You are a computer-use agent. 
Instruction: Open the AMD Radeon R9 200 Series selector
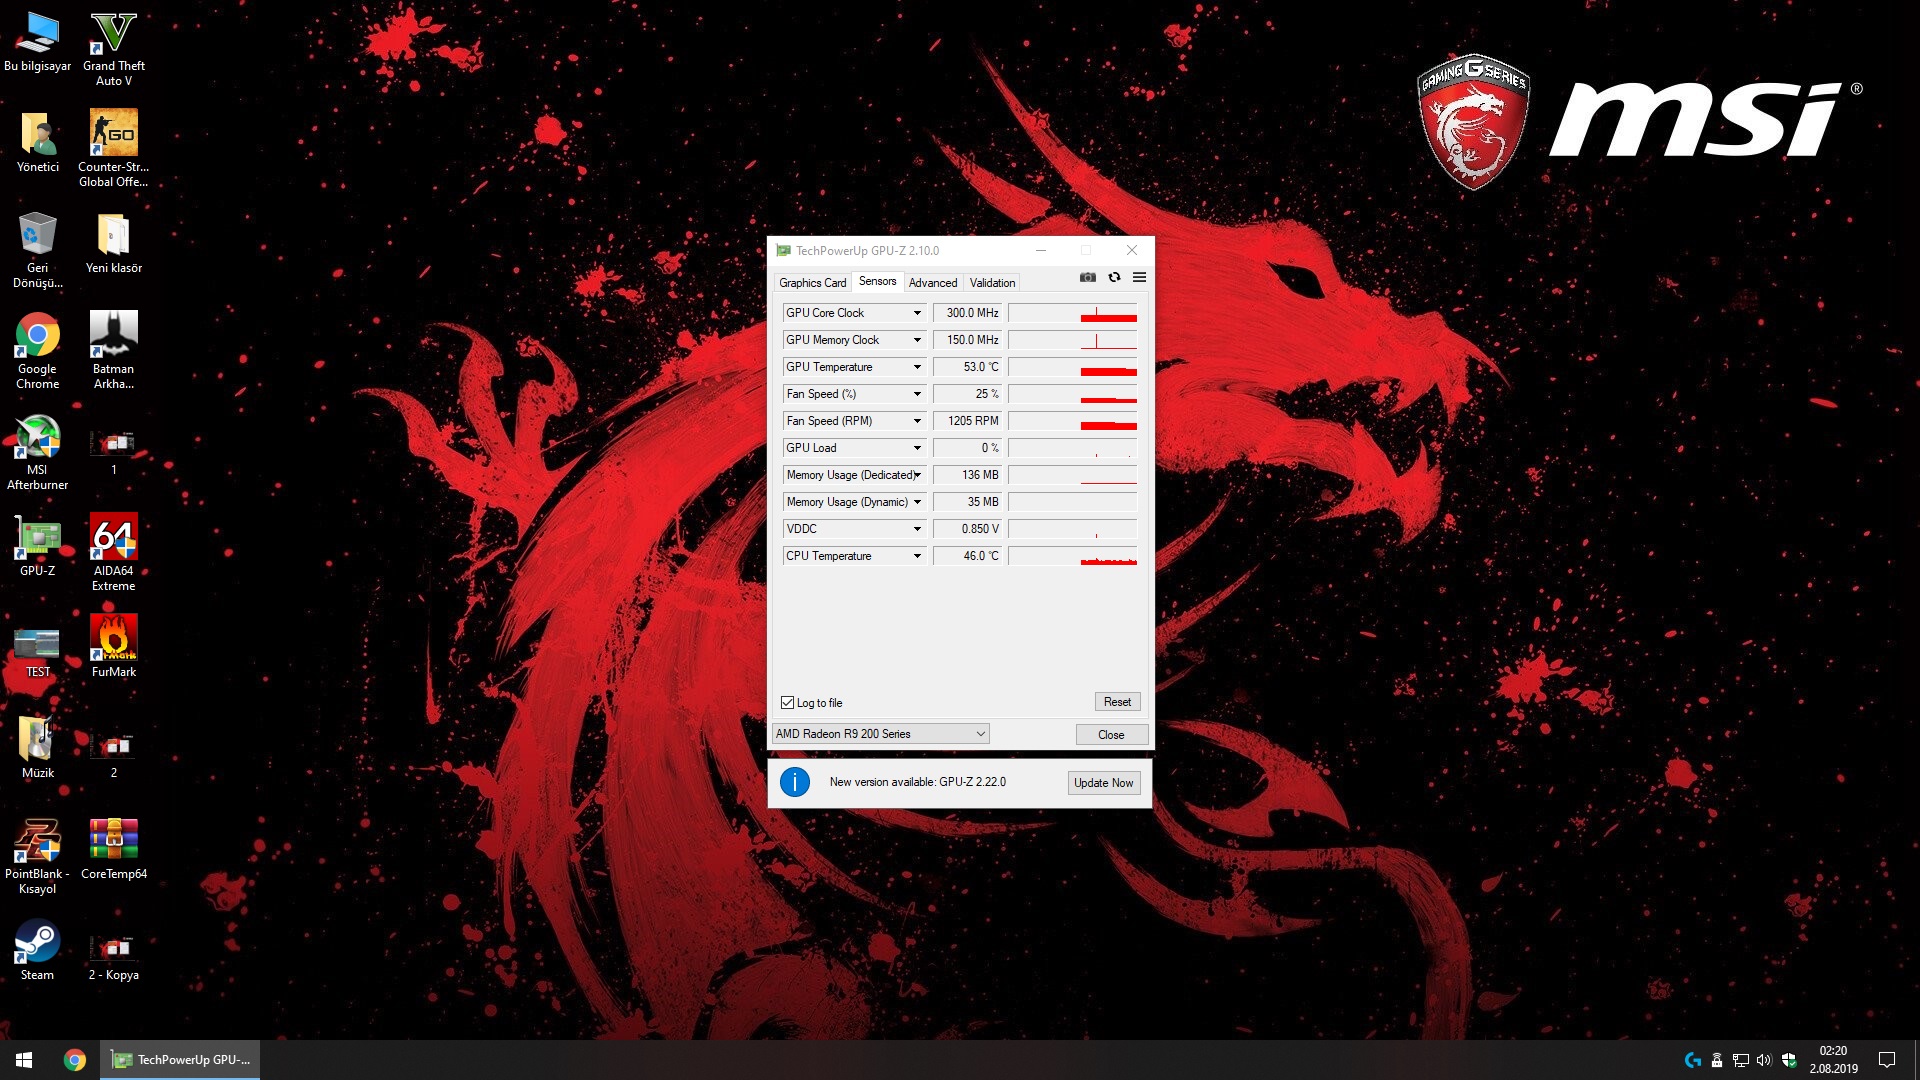(880, 734)
